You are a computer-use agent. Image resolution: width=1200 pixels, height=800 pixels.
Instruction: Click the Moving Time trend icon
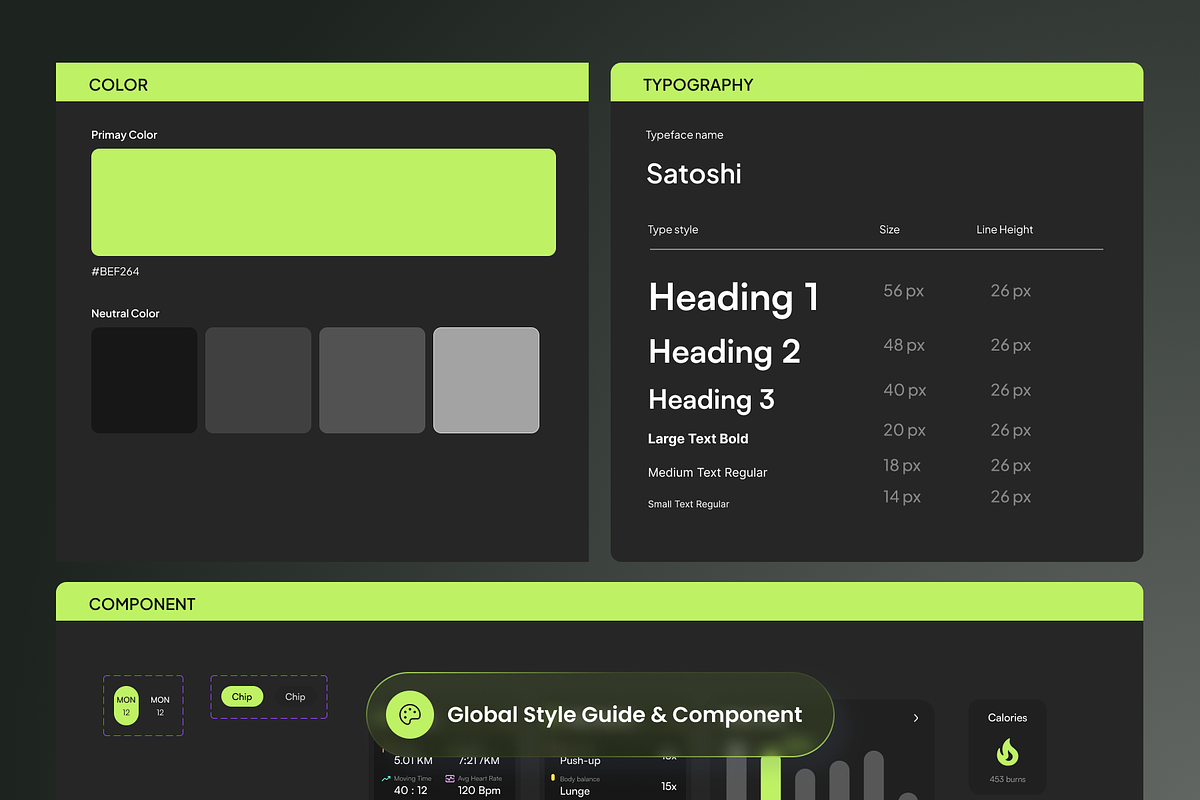386,778
